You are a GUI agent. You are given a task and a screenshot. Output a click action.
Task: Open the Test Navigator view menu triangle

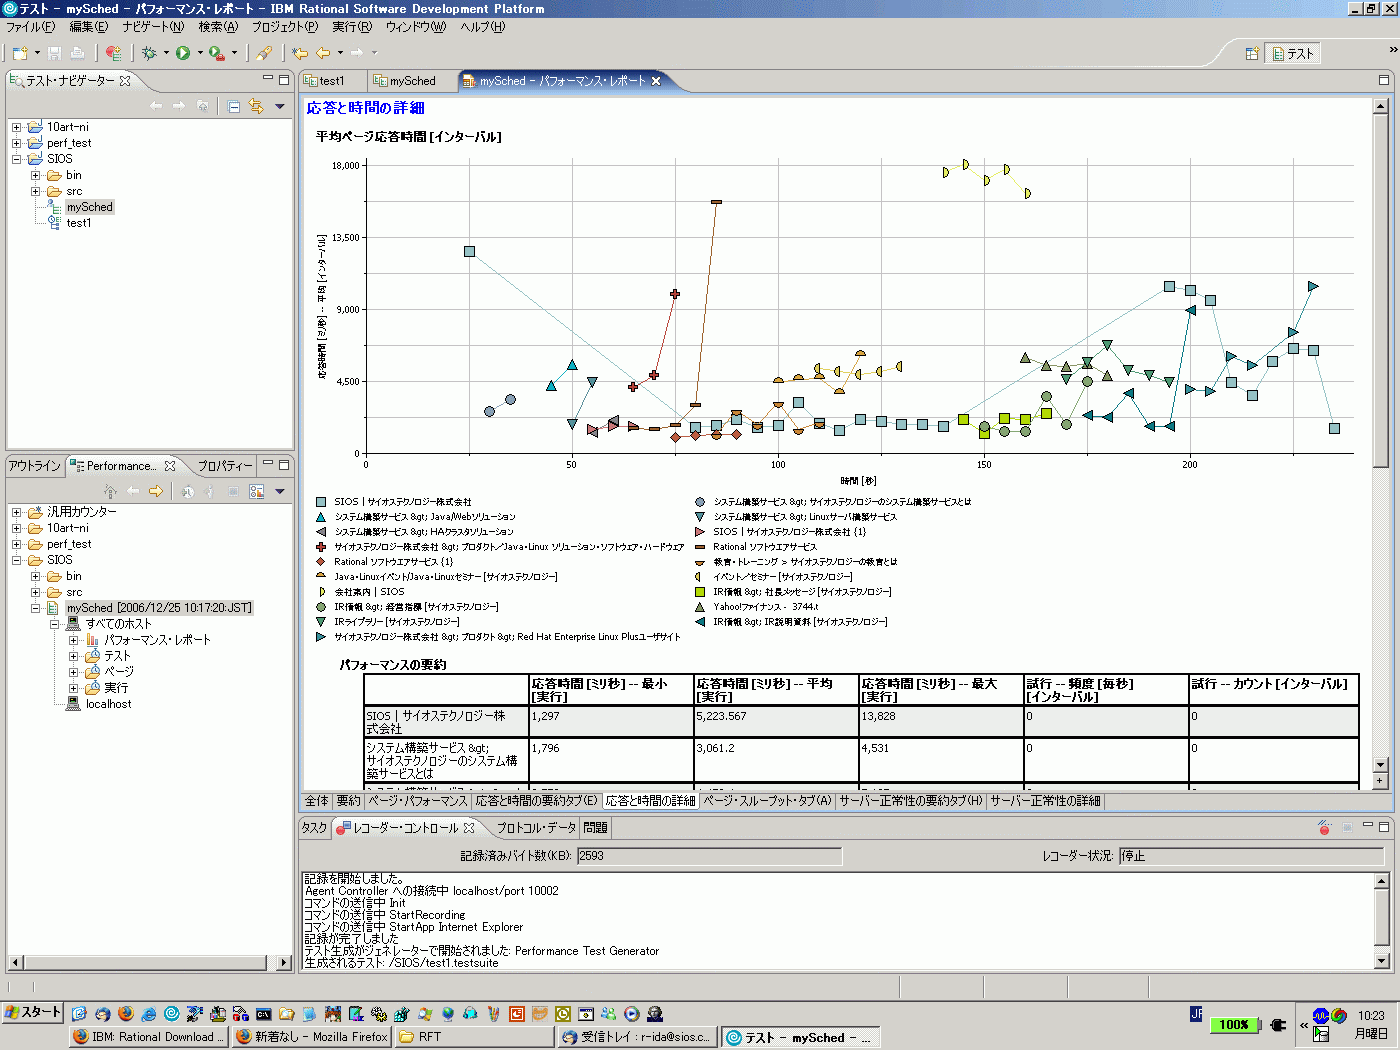[x=280, y=106]
